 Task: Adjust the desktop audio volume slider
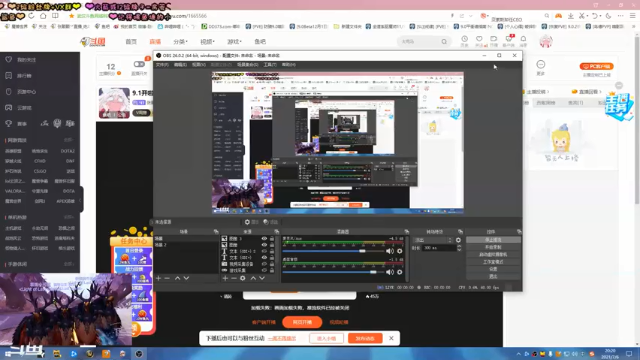[x=335, y=272]
